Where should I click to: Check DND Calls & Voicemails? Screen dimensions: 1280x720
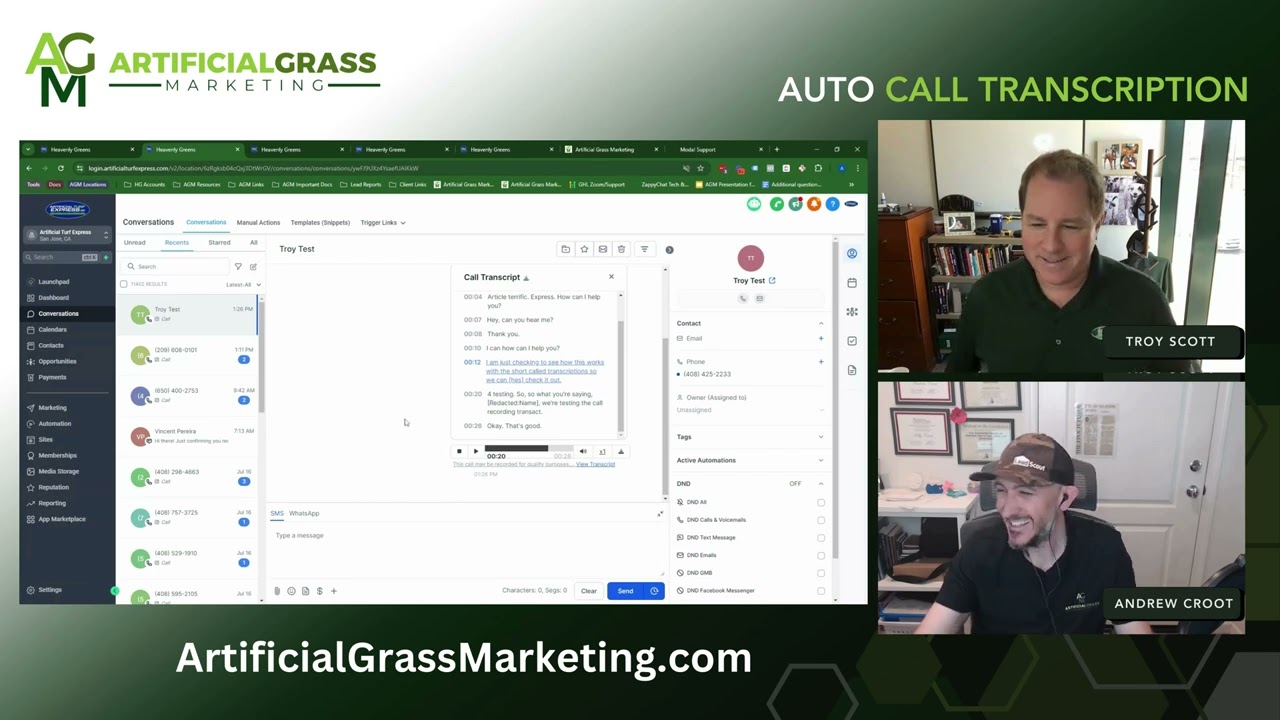[821, 520]
